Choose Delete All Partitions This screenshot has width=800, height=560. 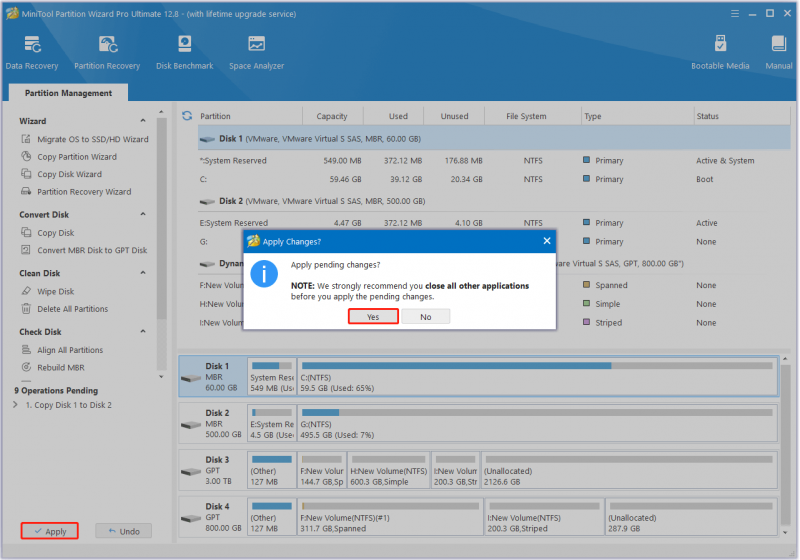64,309
